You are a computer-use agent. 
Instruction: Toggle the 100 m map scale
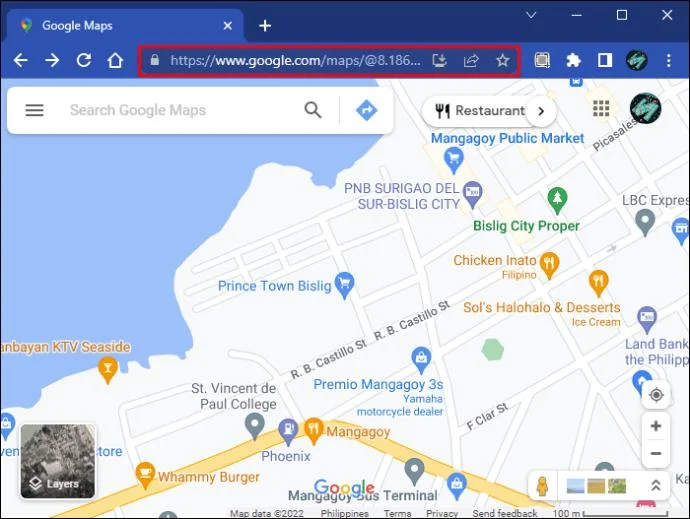point(609,513)
